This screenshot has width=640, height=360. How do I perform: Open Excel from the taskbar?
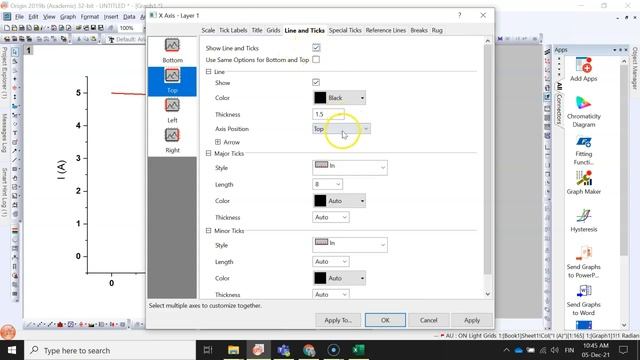click(x=358, y=350)
